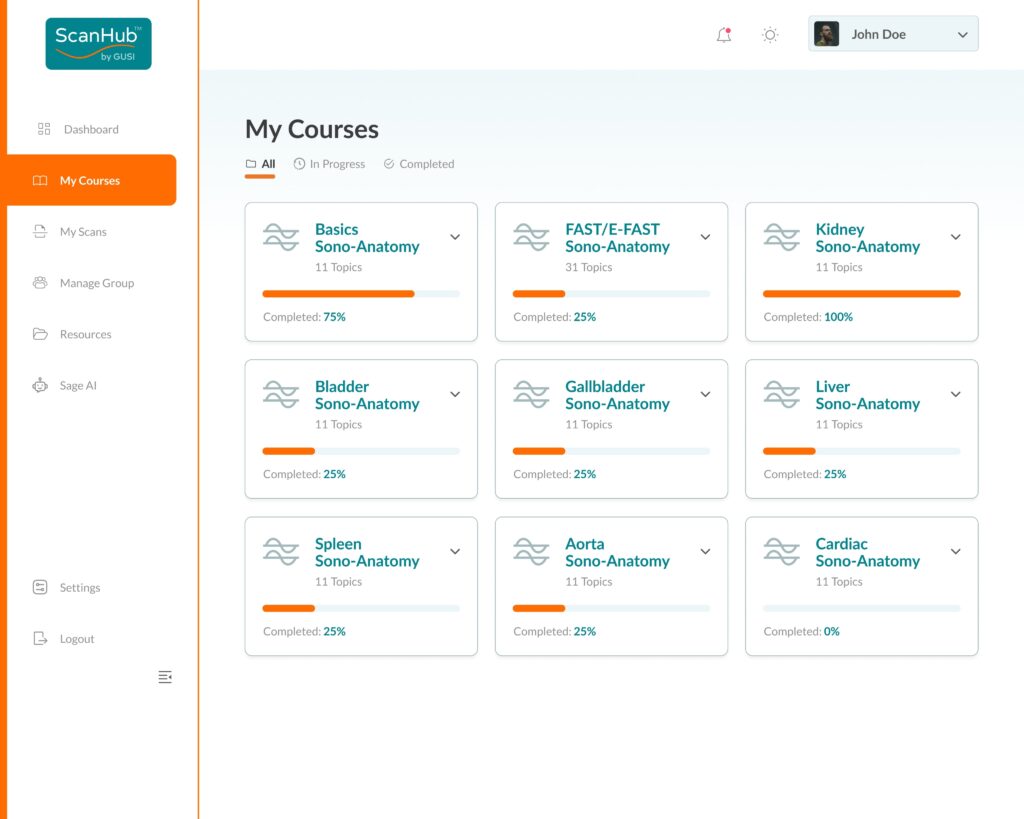
Task: Expand the Basics Sono-Anatomy course card
Action: tap(455, 237)
